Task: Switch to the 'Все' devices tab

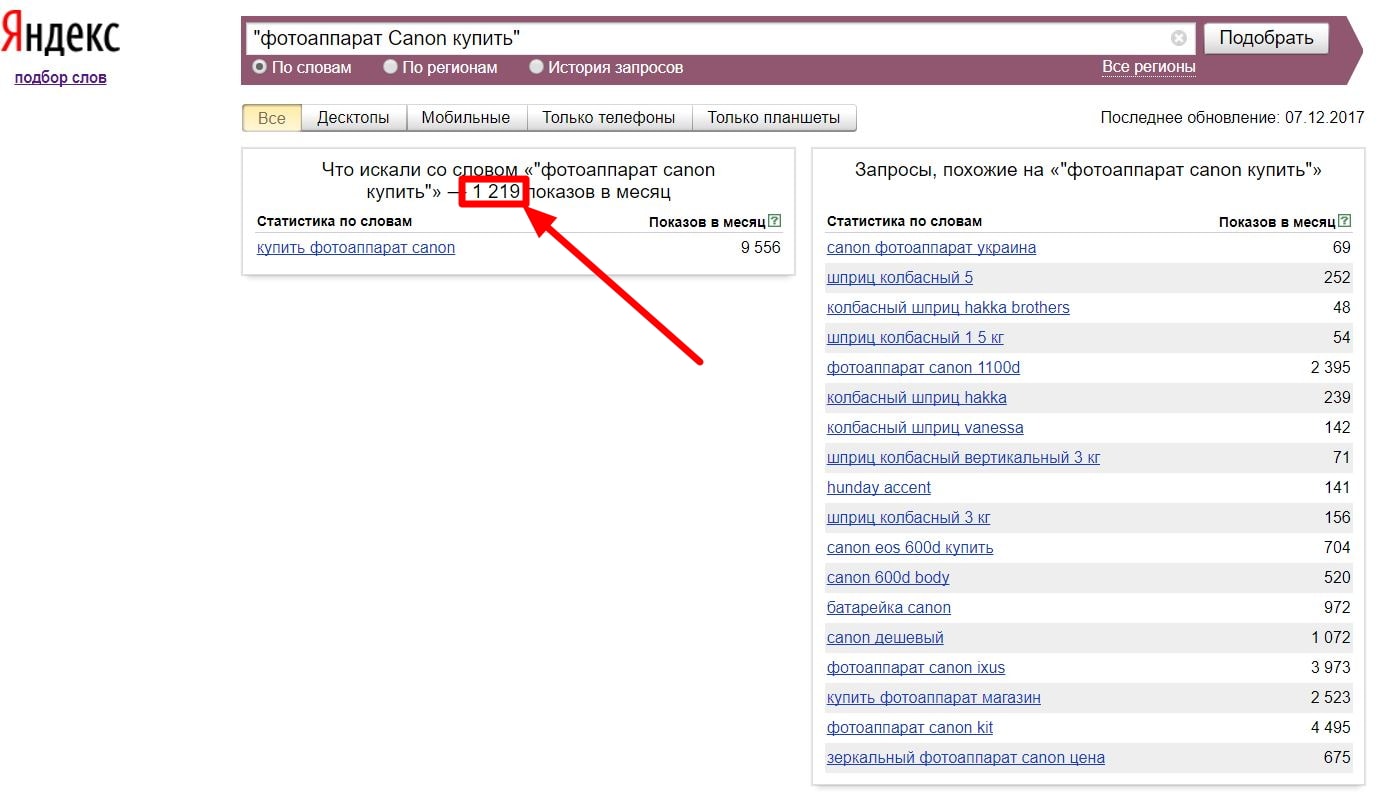Action: point(272,118)
